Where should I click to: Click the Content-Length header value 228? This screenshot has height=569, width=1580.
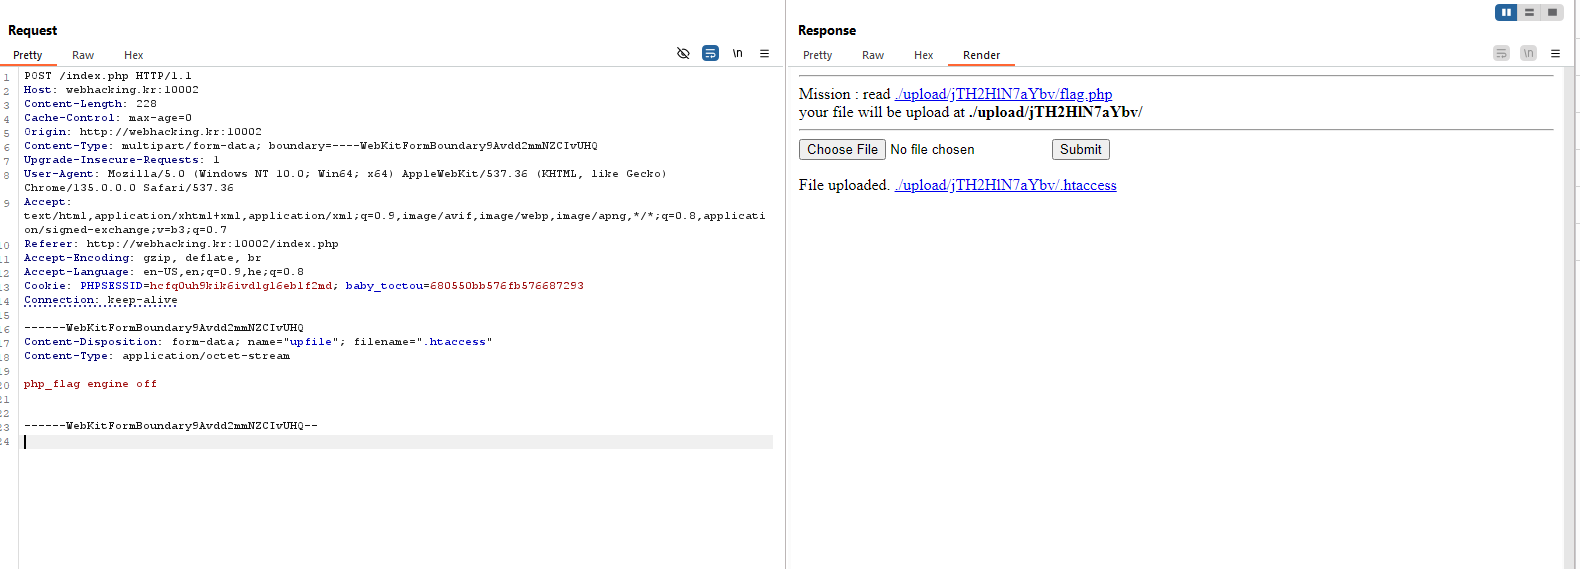click(x=146, y=104)
